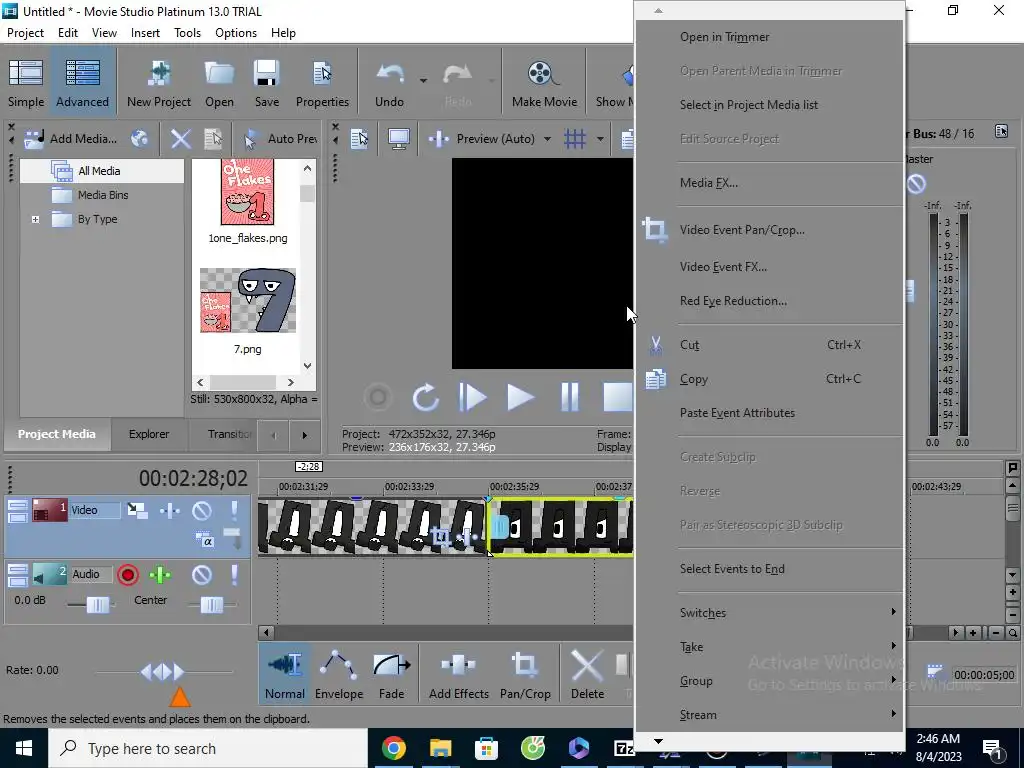The height and width of the screenshot is (768, 1024).
Task: Mute the Audio track
Action: click(x=202, y=575)
